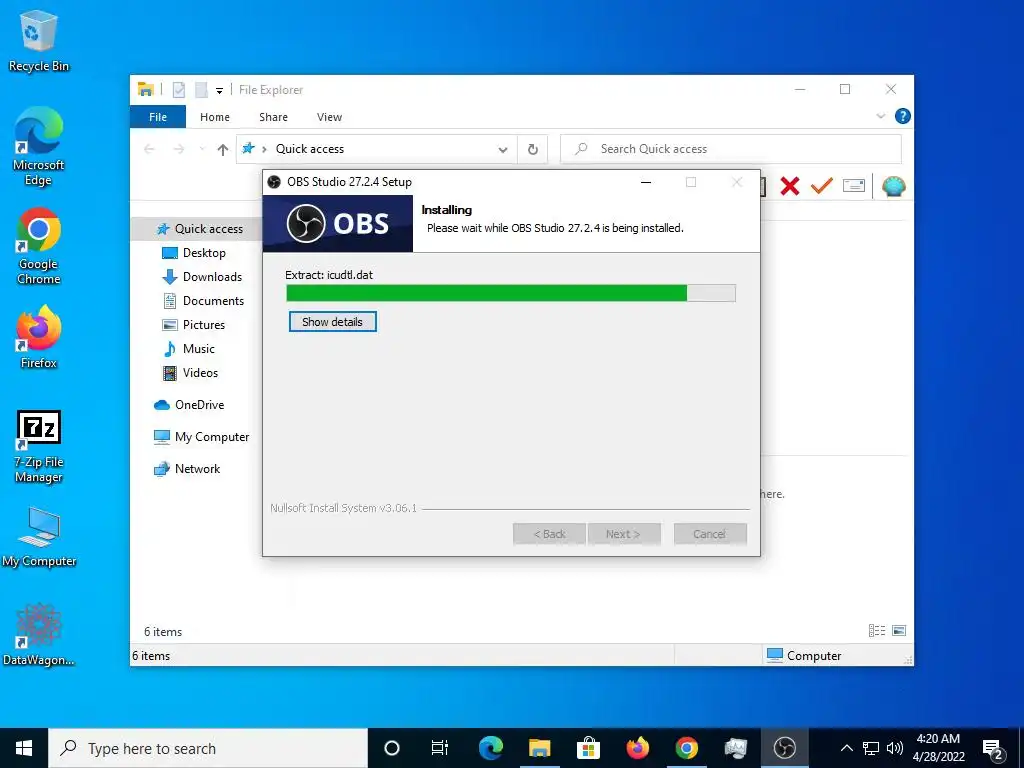Viewport: 1024px width, 768px height.
Task: Click the rename box toolbar icon
Action: coord(854,187)
